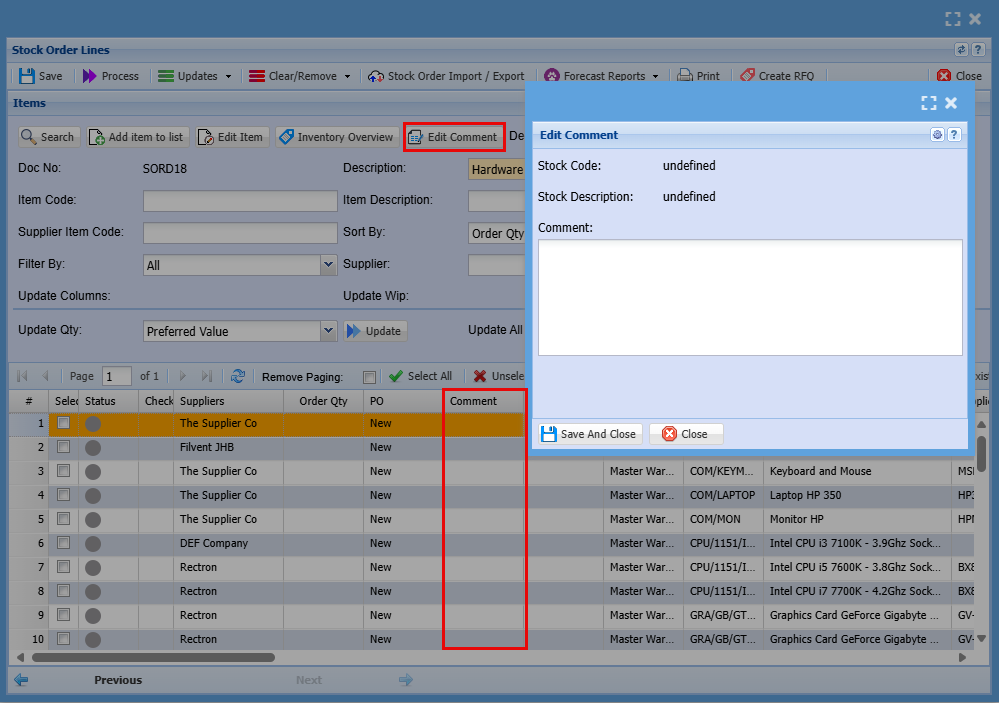Open Inventory Overview
The height and width of the screenshot is (703, 999).
[335, 137]
